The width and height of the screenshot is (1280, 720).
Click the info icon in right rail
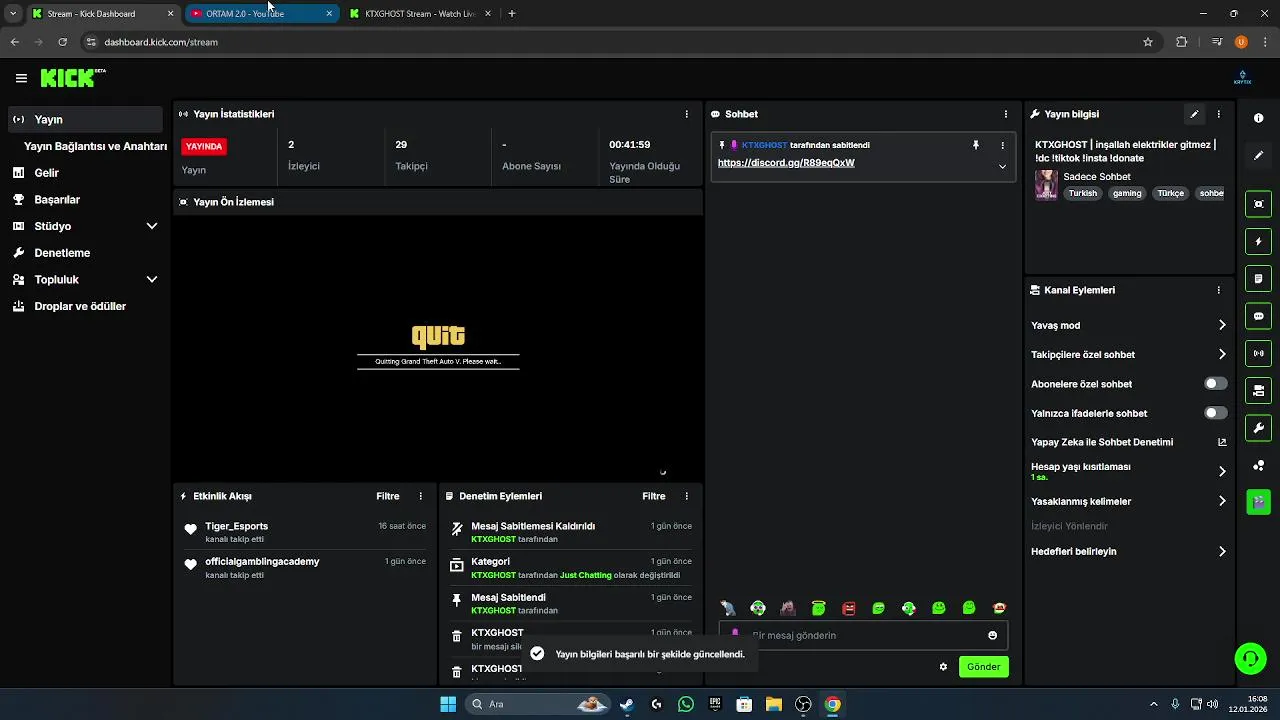coord(1259,118)
